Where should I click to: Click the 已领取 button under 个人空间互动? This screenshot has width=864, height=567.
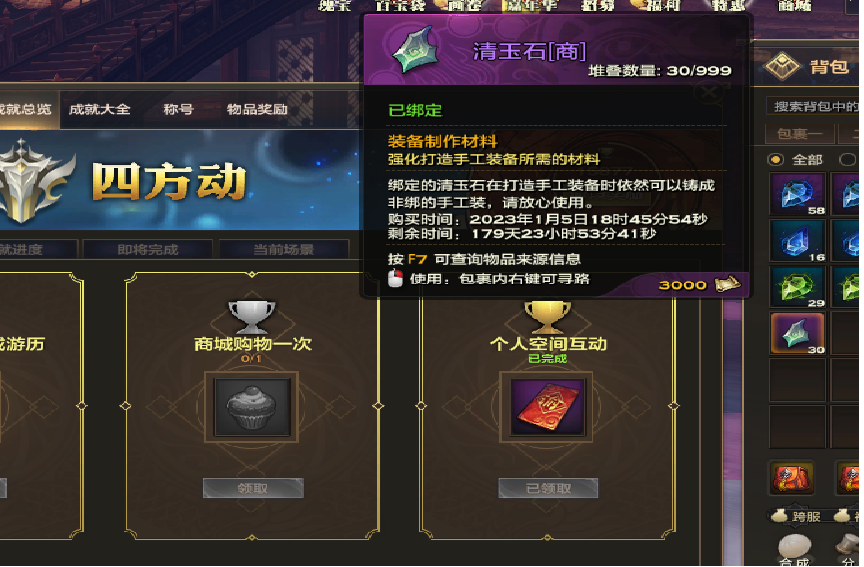[x=548, y=488]
